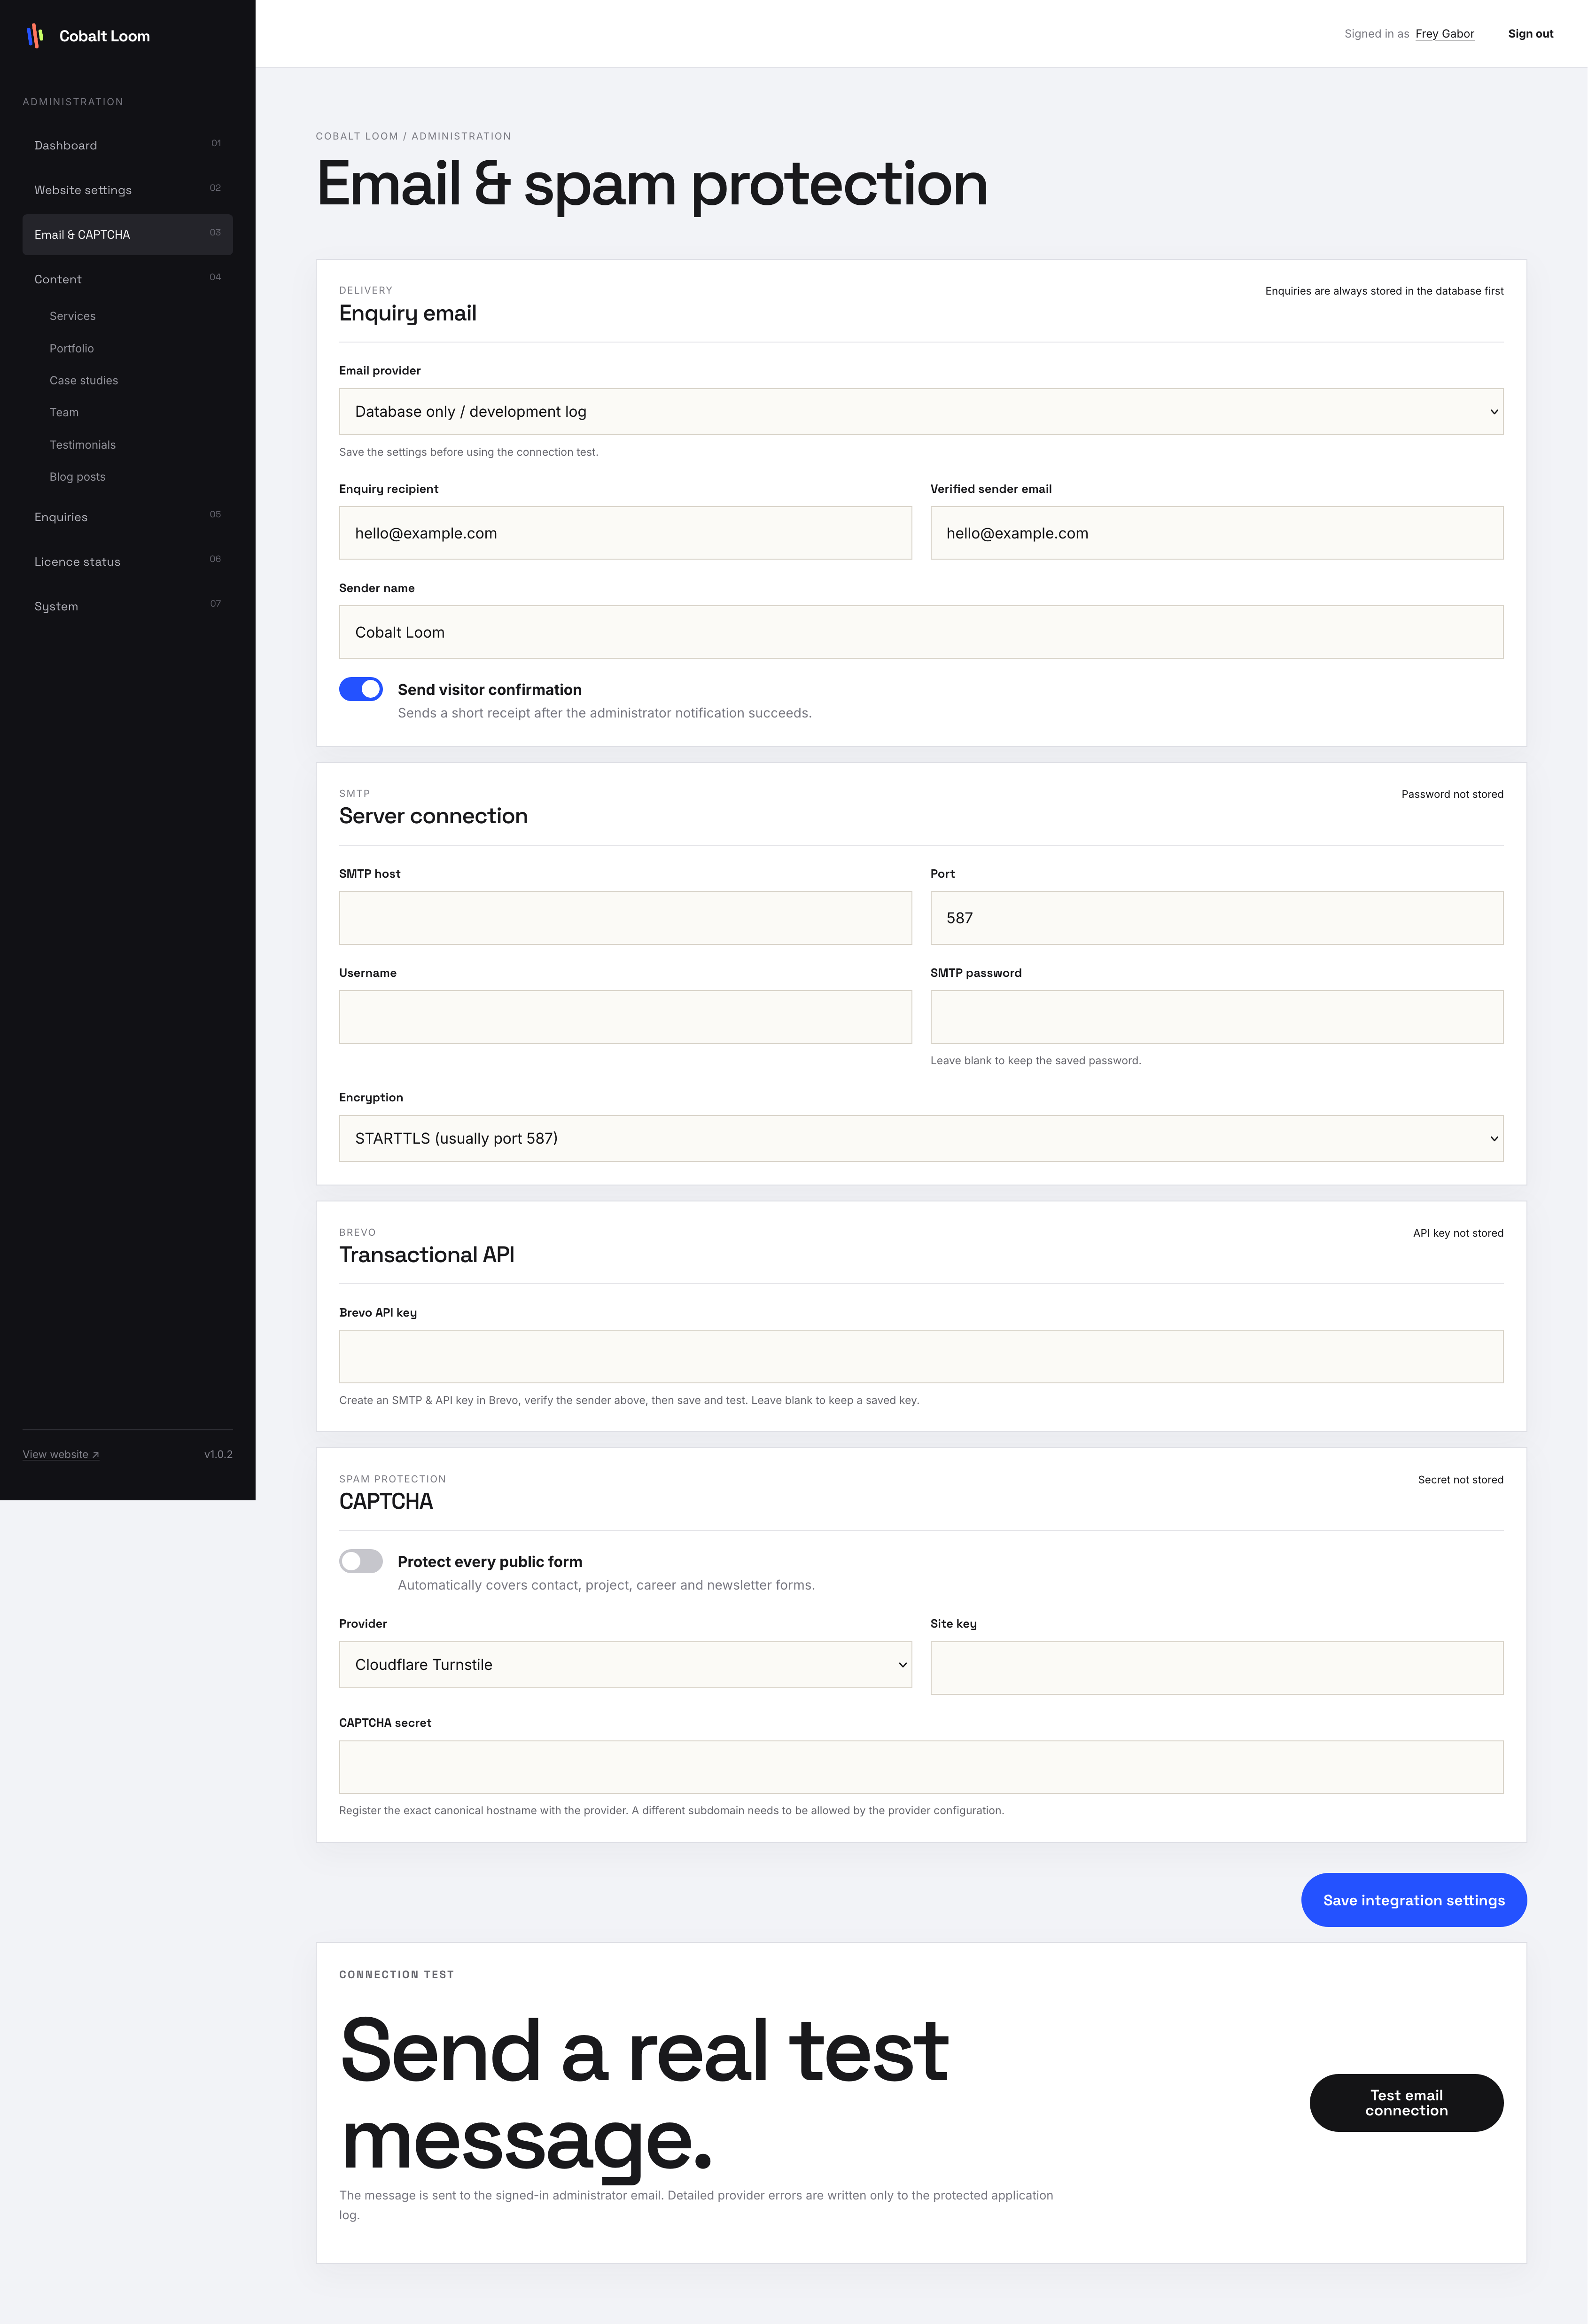Screen dimensions: 1588x2324
Task: Open Case studies under Content
Action: pos(84,380)
